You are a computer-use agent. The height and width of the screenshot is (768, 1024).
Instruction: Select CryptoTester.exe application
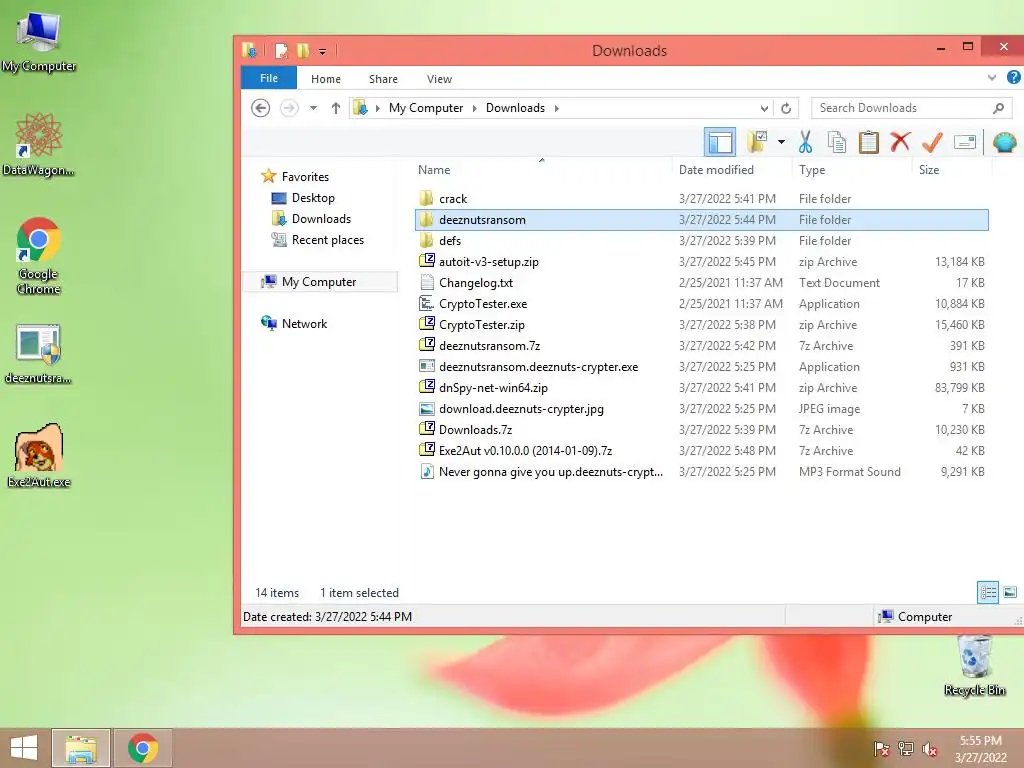coord(701,304)
